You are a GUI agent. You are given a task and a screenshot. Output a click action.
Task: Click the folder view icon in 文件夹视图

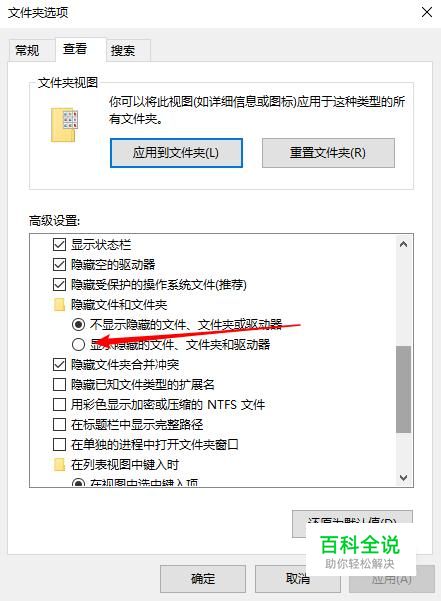coord(64,125)
